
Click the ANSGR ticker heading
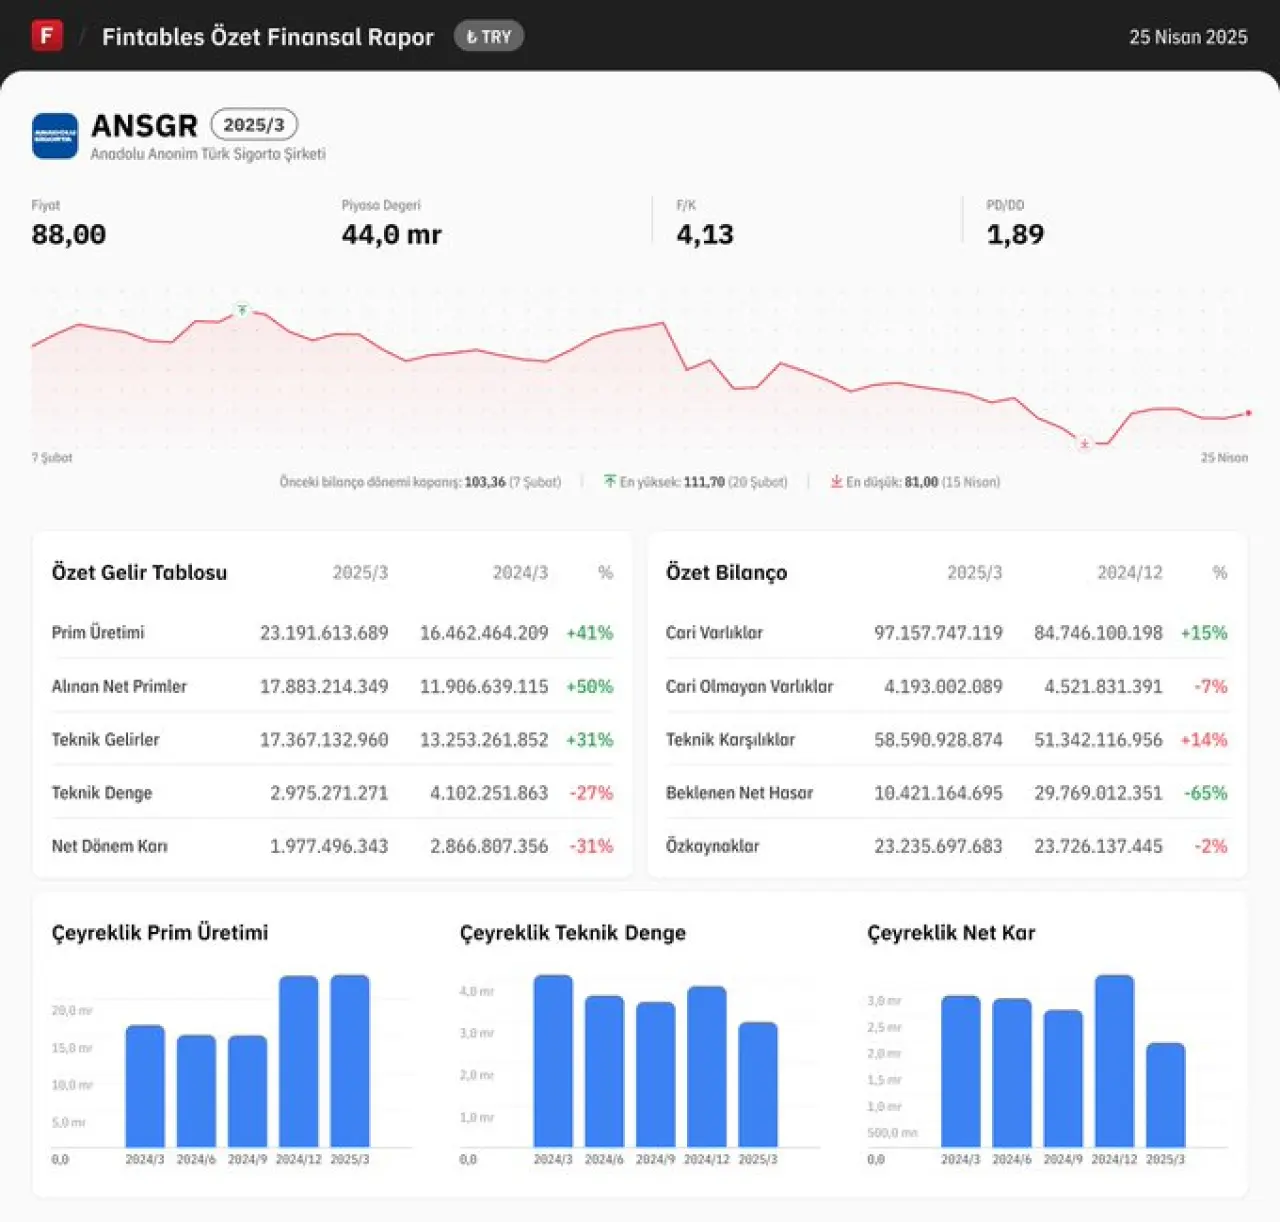pyautogui.click(x=144, y=125)
